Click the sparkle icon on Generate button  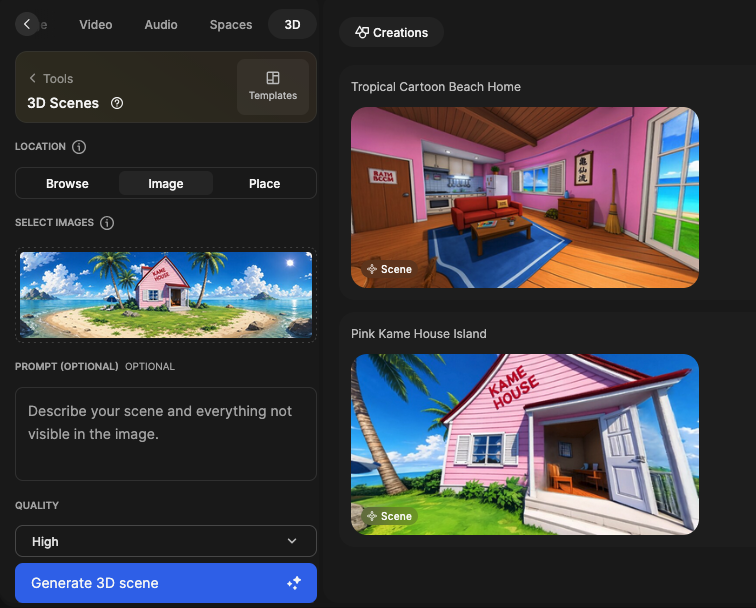pos(294,583)
